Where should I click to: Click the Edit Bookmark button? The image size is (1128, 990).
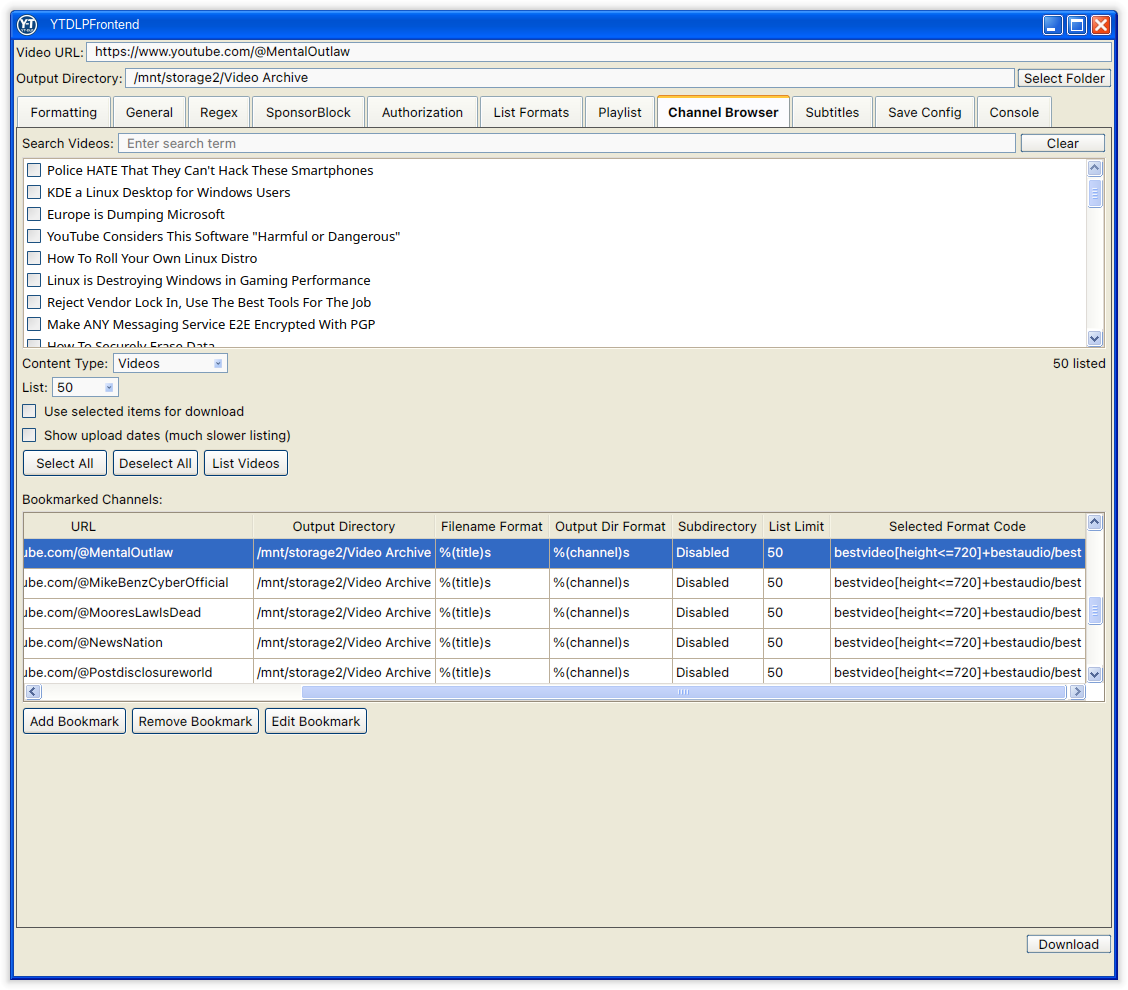[x=316, y=721]
